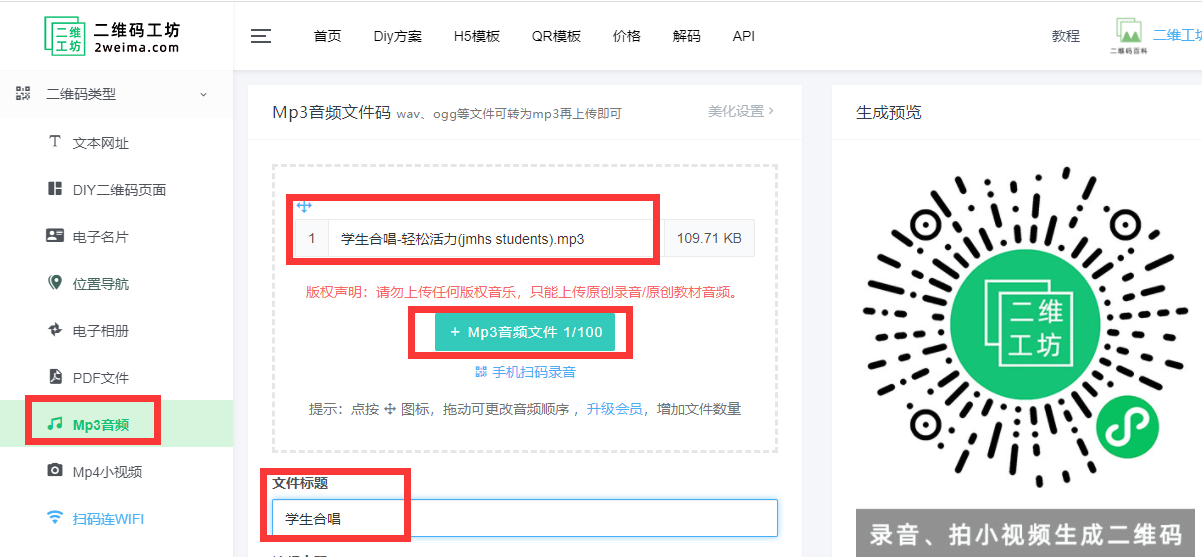Select the 文本网址 sidebar icon

pos(55,142)
